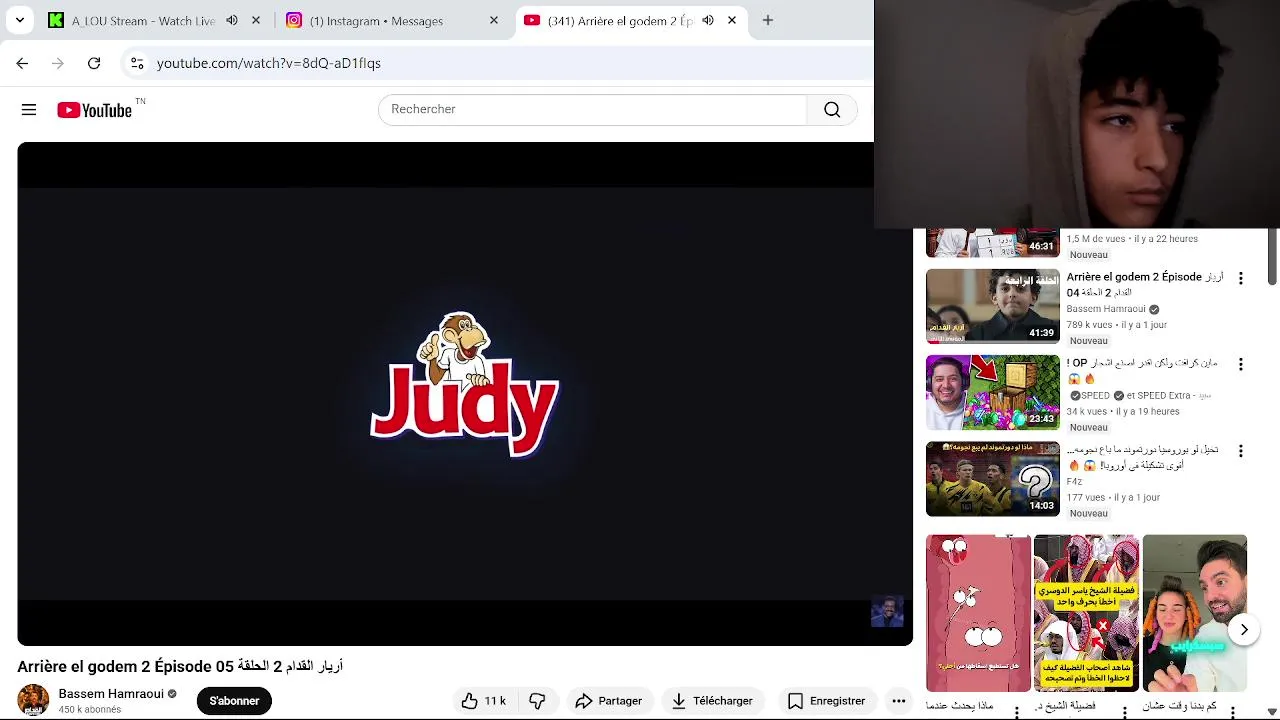Click video title Arrière el godem 2 Épisode 05
This screenshot has height=720, width=1280.
tap(180, 666)
